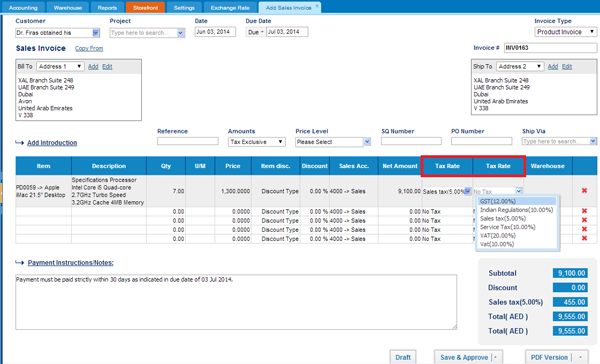Choose Sales tax(5.00%) from tax list
The image size is (600, 364).
(x=517, y=219)
